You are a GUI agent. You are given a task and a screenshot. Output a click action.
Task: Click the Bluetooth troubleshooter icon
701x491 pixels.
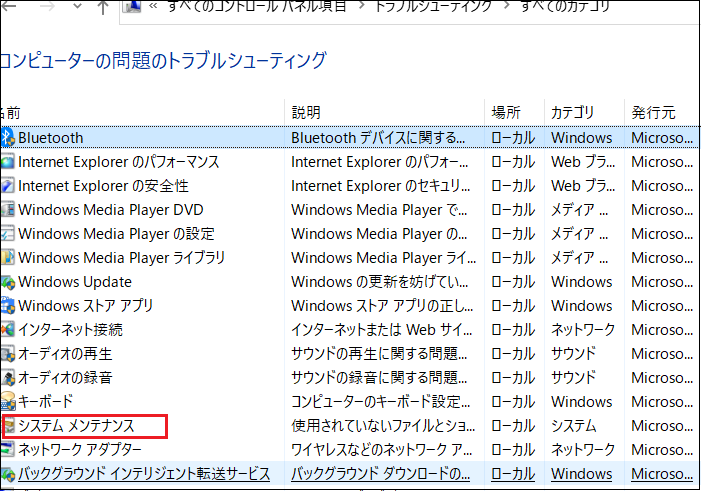pyautogui.click(x=7, y=138)
